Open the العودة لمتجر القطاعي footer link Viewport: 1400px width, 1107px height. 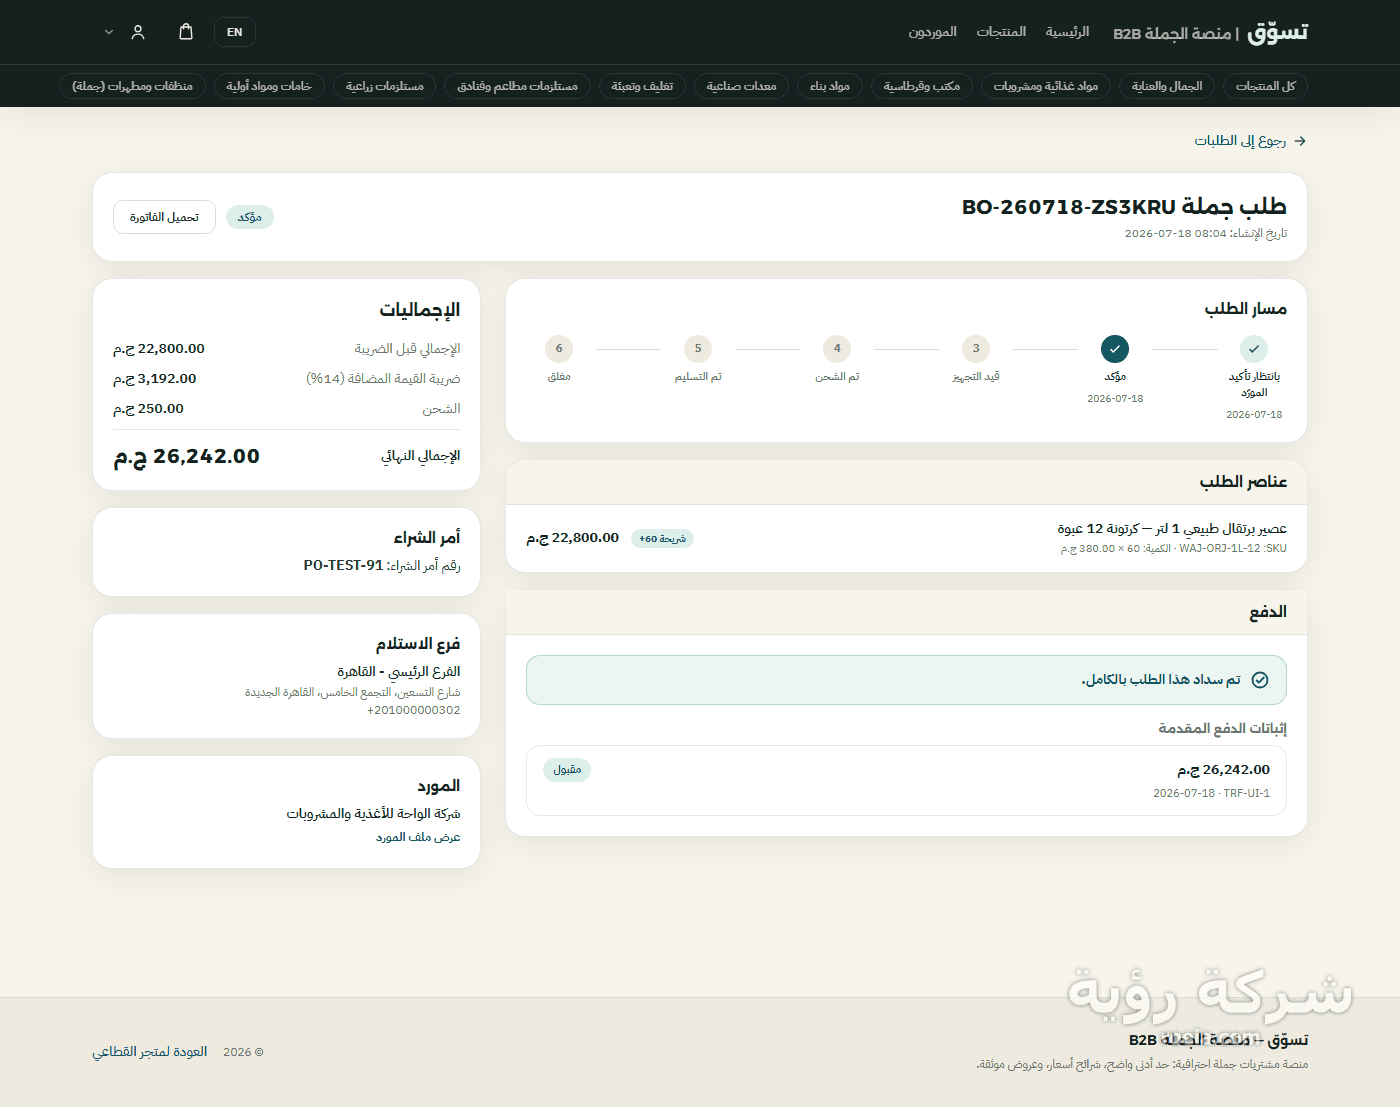click(x=150, y=1052)
